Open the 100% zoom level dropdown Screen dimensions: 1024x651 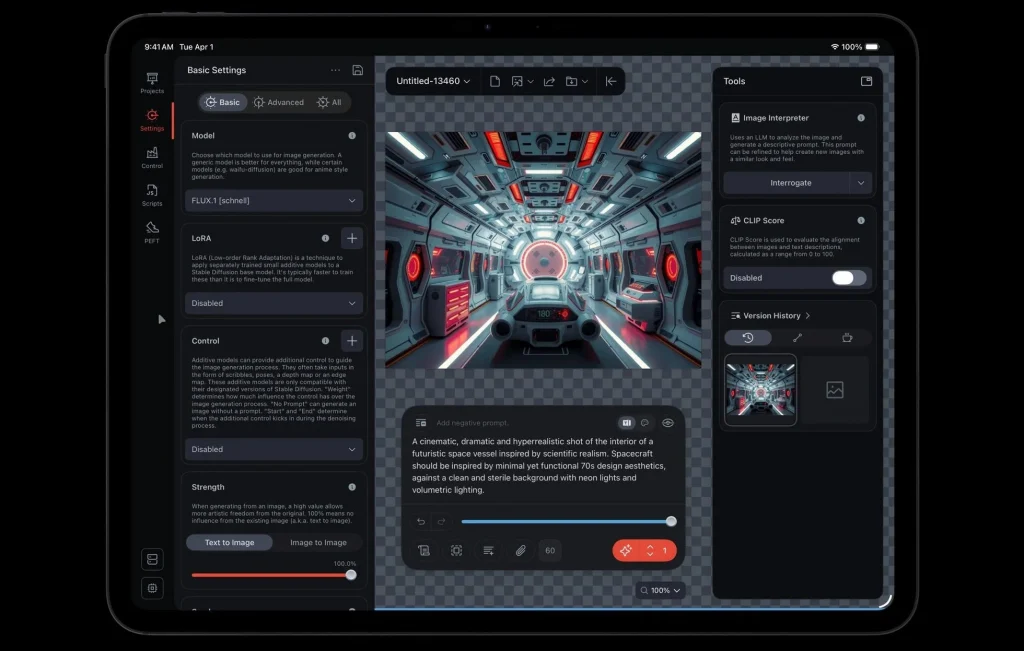[661, 590]
